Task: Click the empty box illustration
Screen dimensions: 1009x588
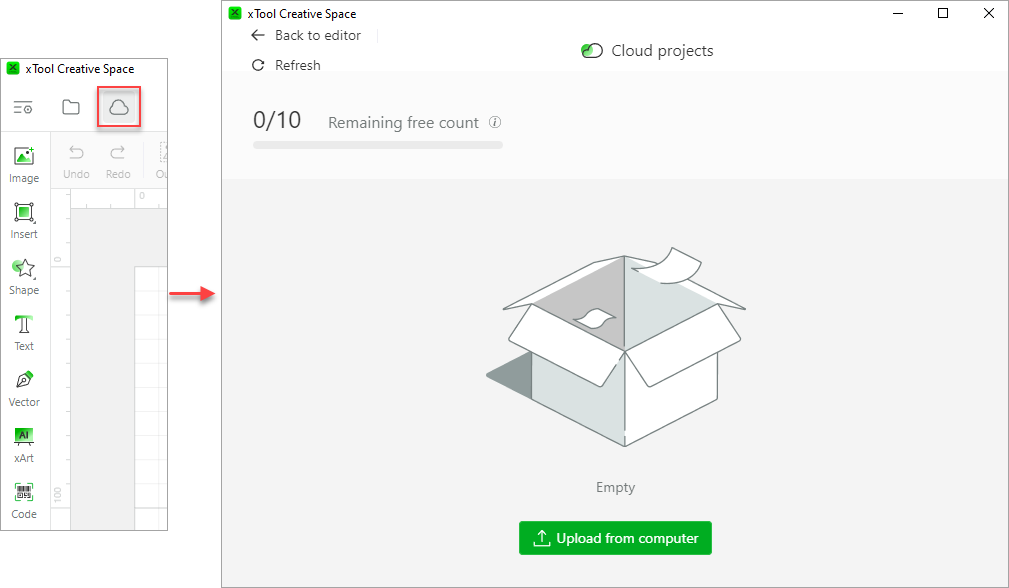Action: (x=616, y=350)
